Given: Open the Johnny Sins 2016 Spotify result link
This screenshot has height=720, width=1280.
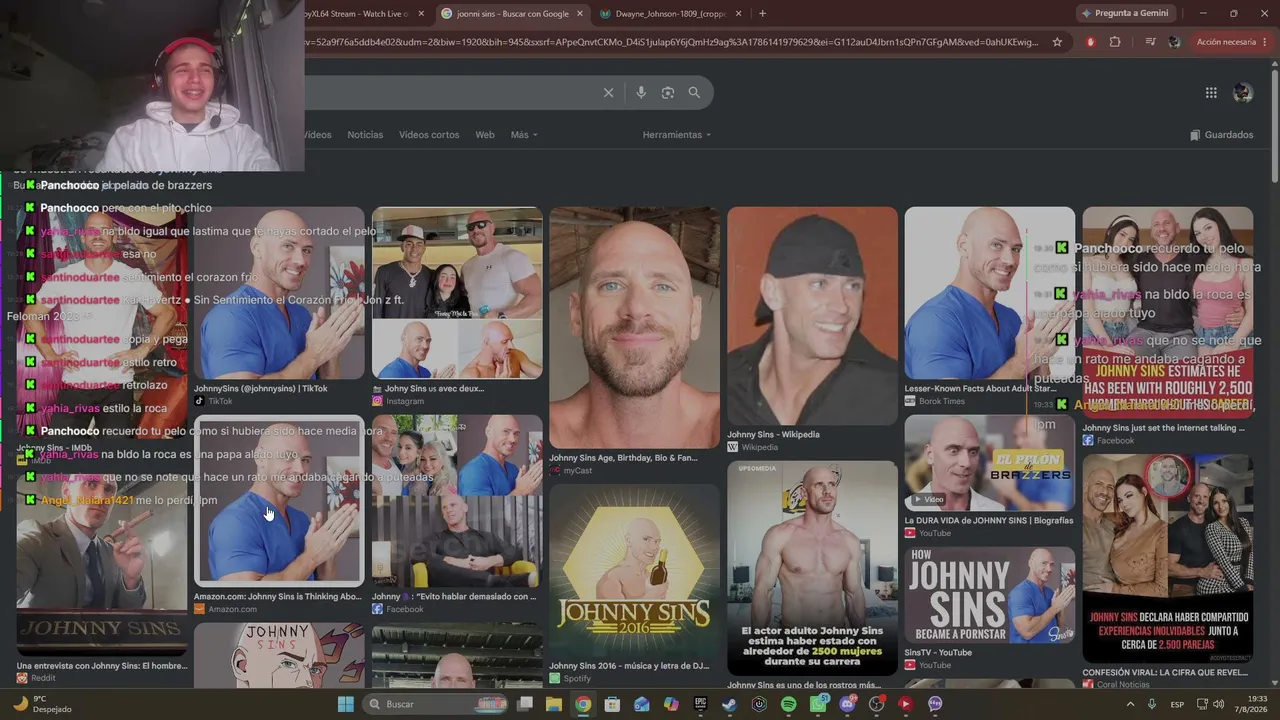Looking at the screenshot, I should pos(629,666).
